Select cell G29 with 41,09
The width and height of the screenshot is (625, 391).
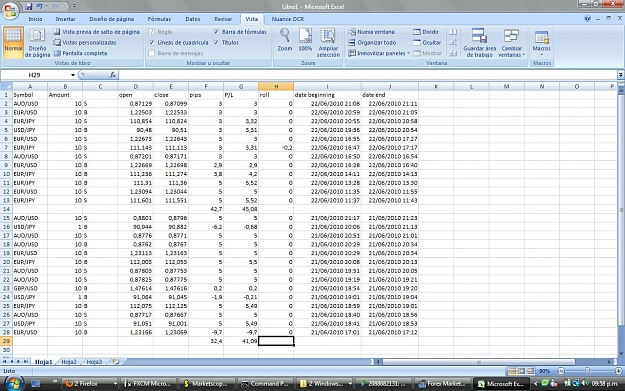pos(241,341)
